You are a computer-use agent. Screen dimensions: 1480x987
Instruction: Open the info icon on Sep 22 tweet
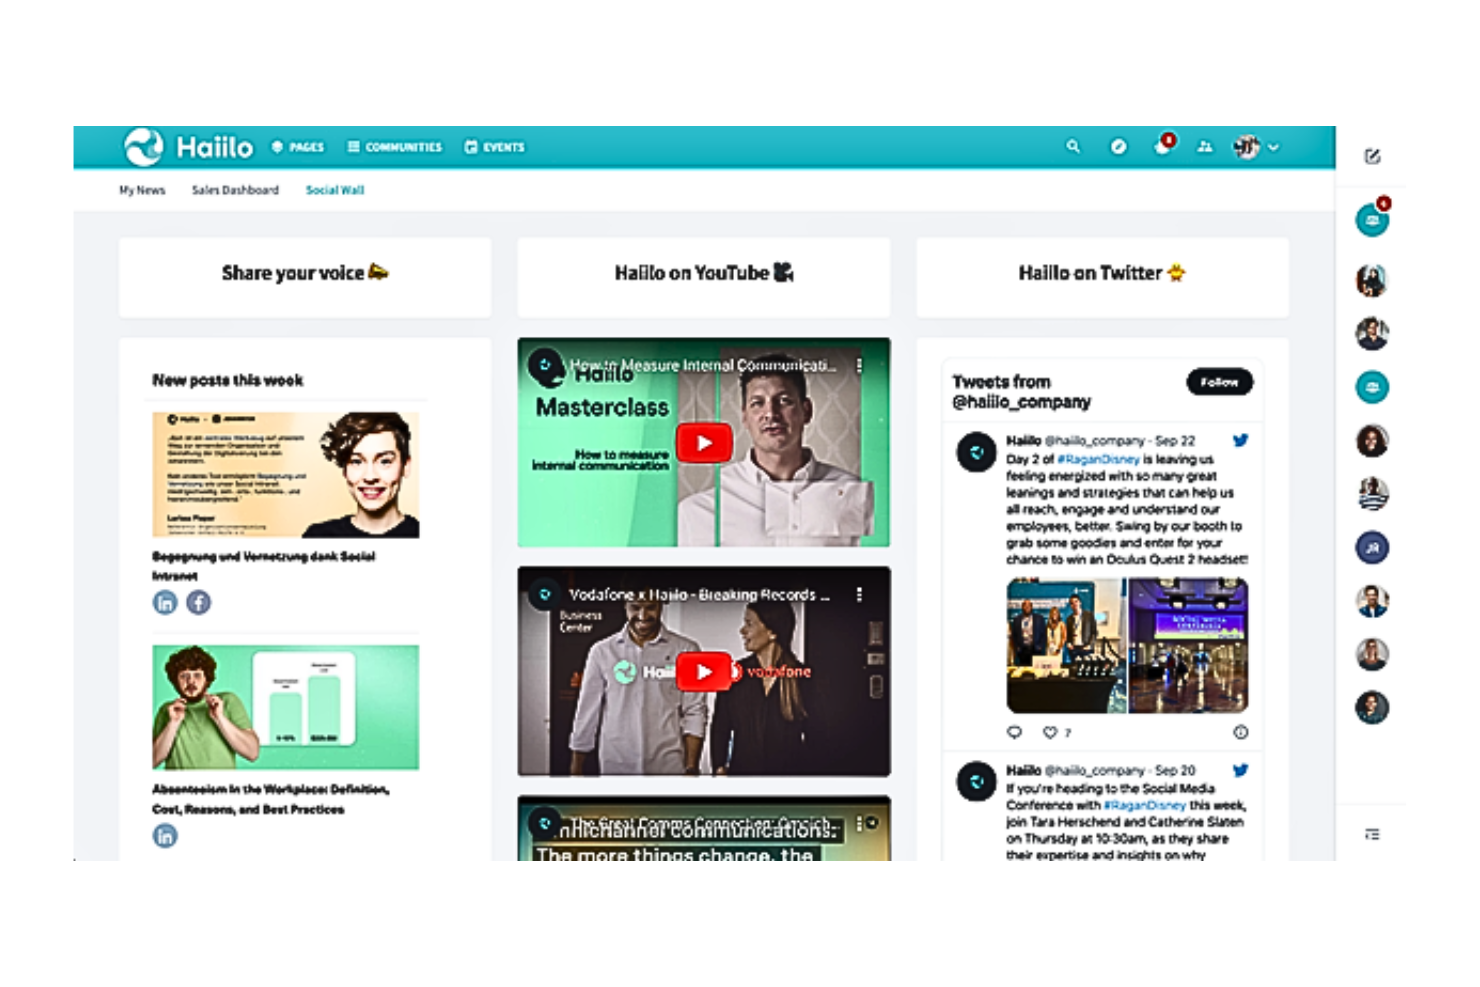tap(1240, 732)
